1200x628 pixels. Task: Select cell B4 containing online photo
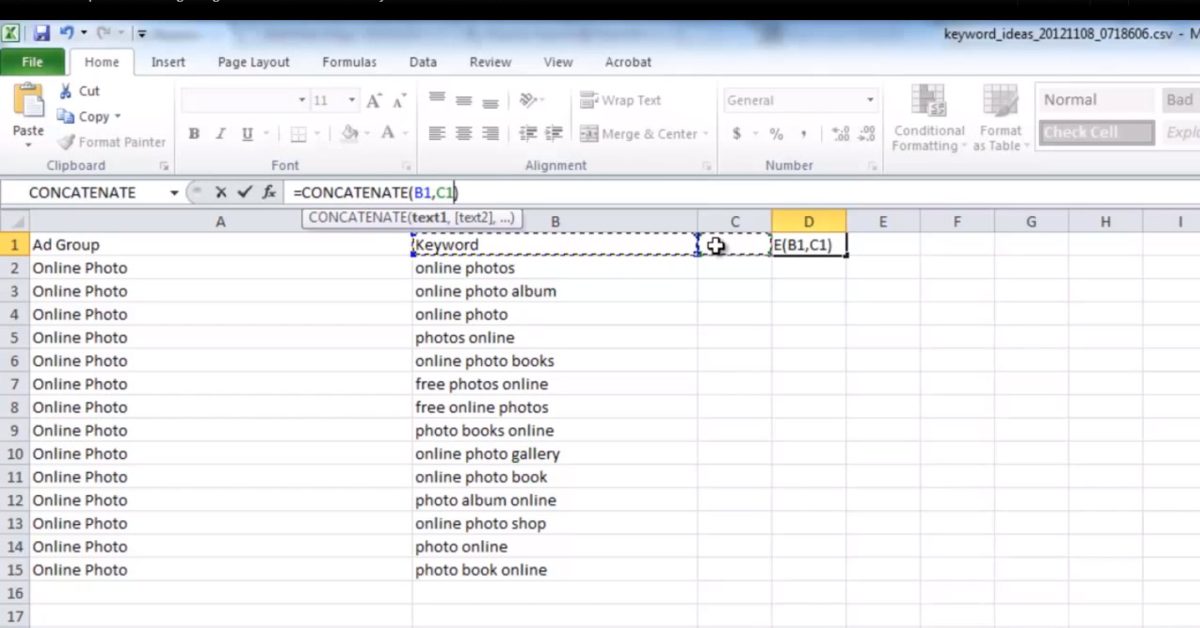[x=554, y=315]
